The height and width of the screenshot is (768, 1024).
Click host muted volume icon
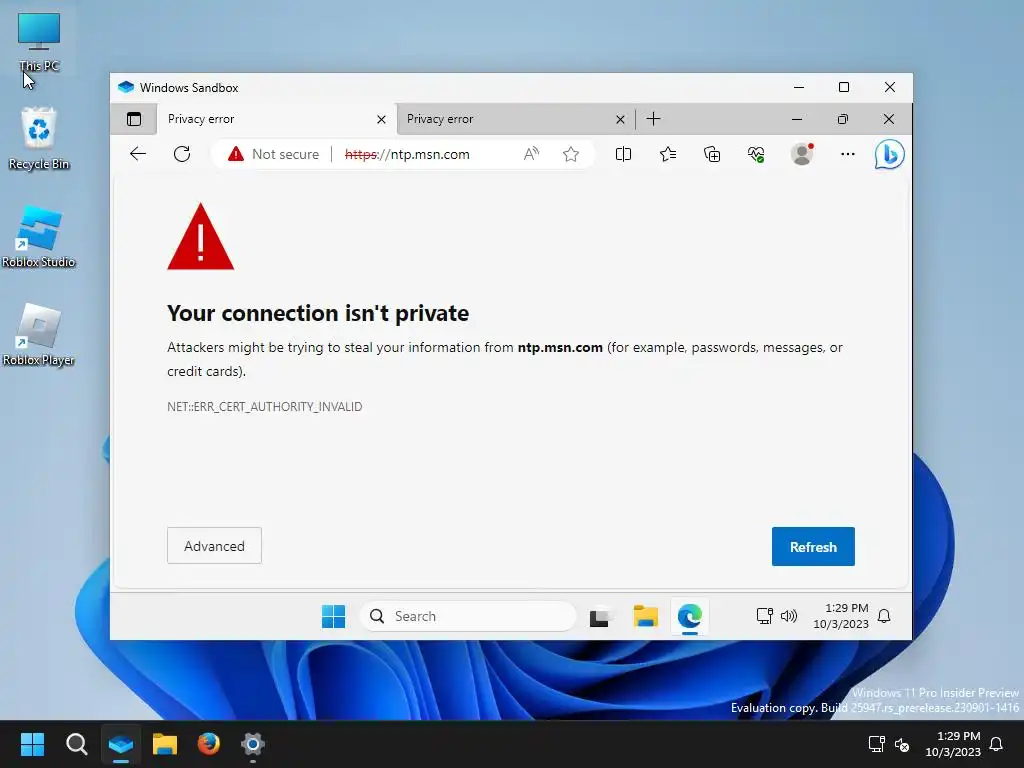903,744
